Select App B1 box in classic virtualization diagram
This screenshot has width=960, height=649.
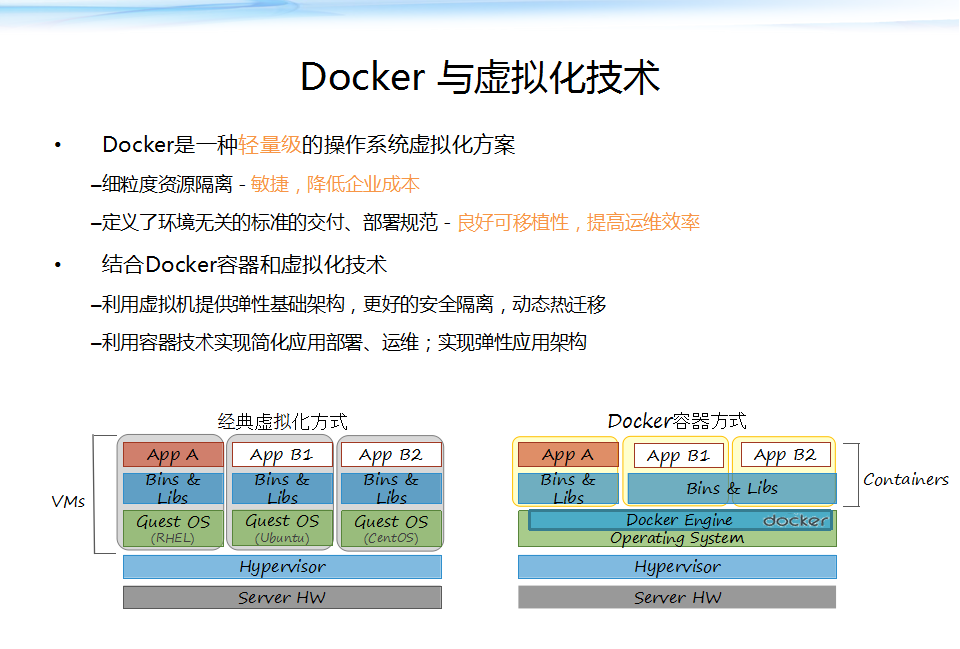coord(282,455)
